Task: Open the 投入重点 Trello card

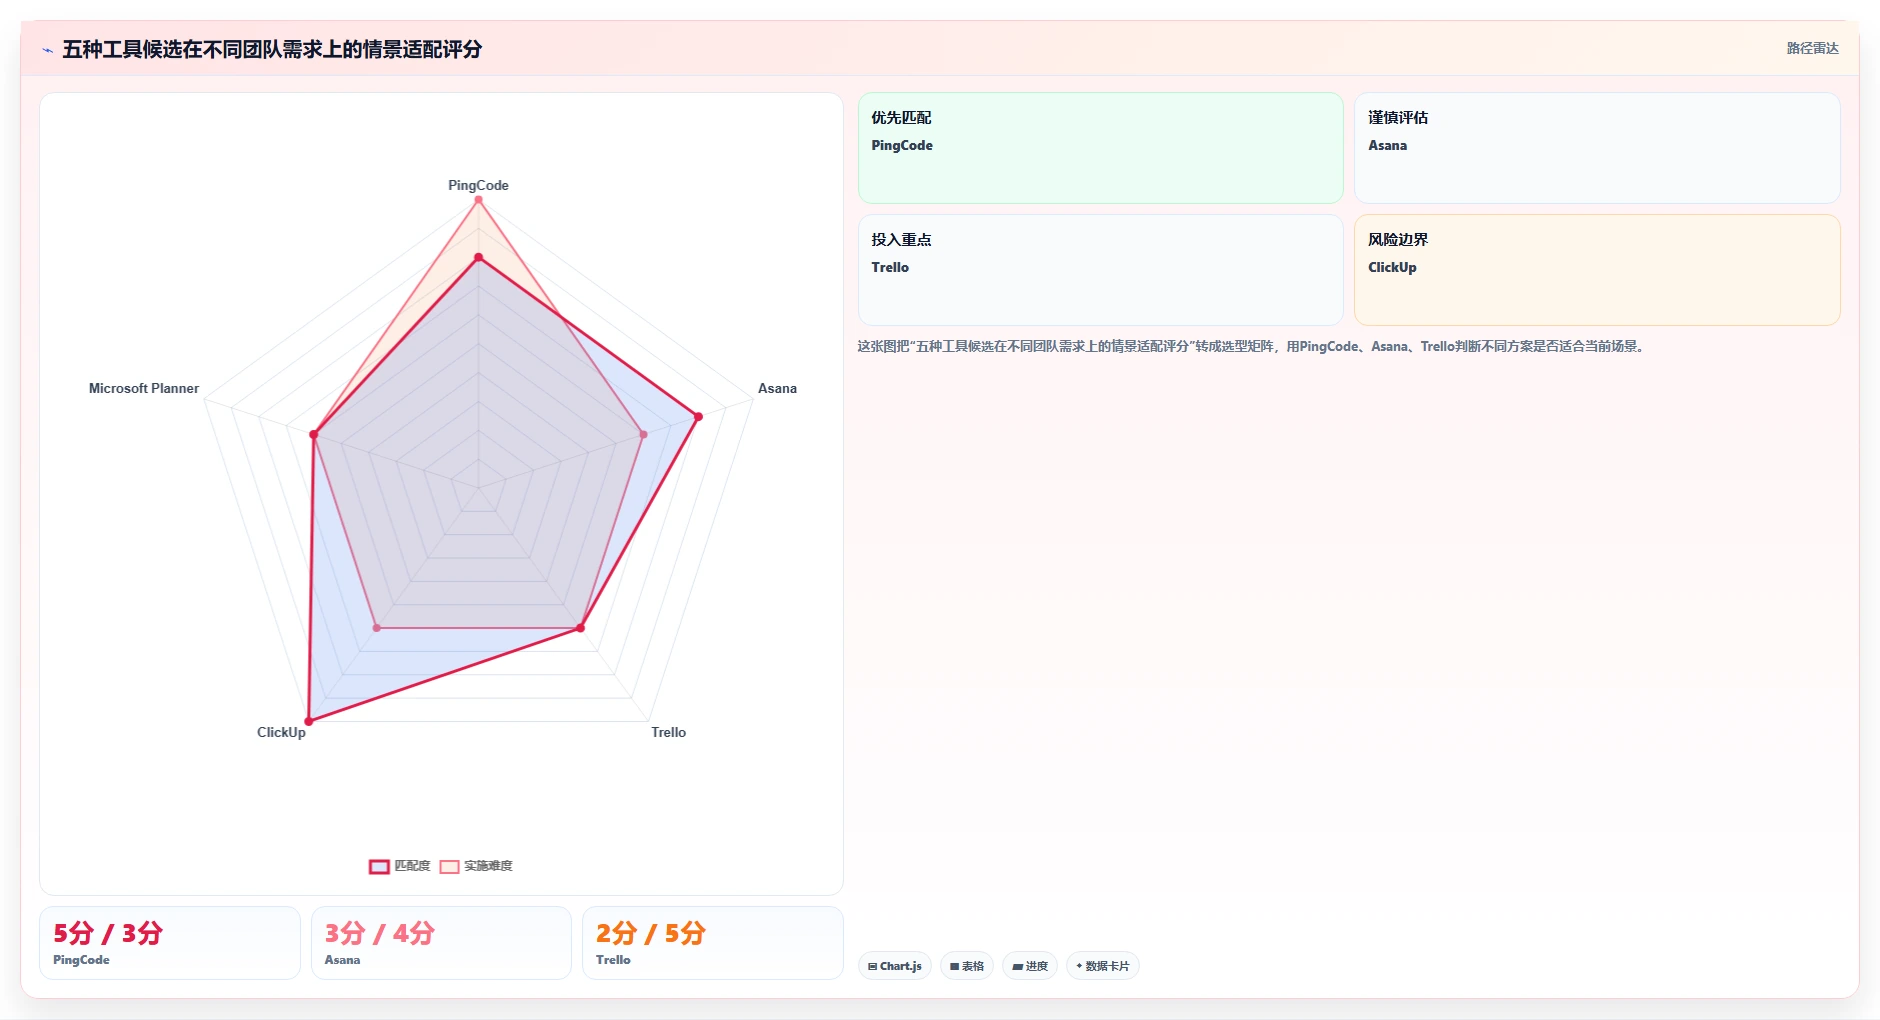Action: (1100, 270)
